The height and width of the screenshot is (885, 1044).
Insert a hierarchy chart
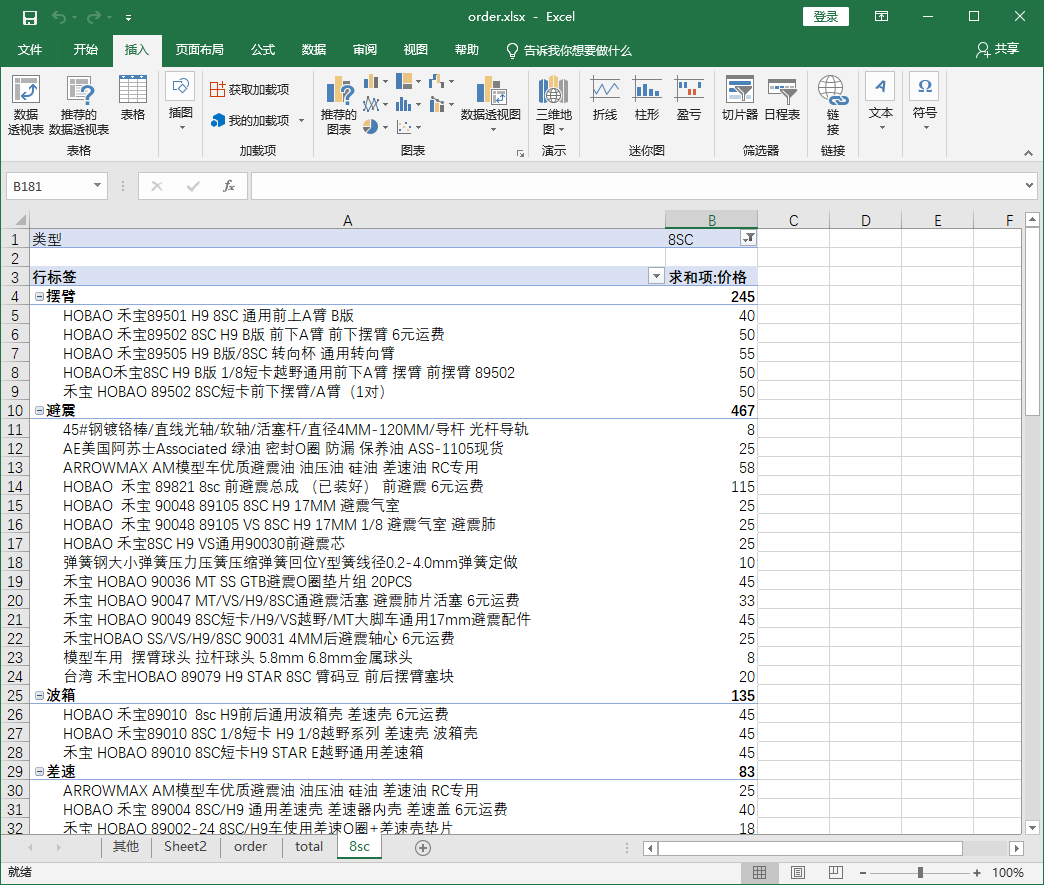pos(408,82)
